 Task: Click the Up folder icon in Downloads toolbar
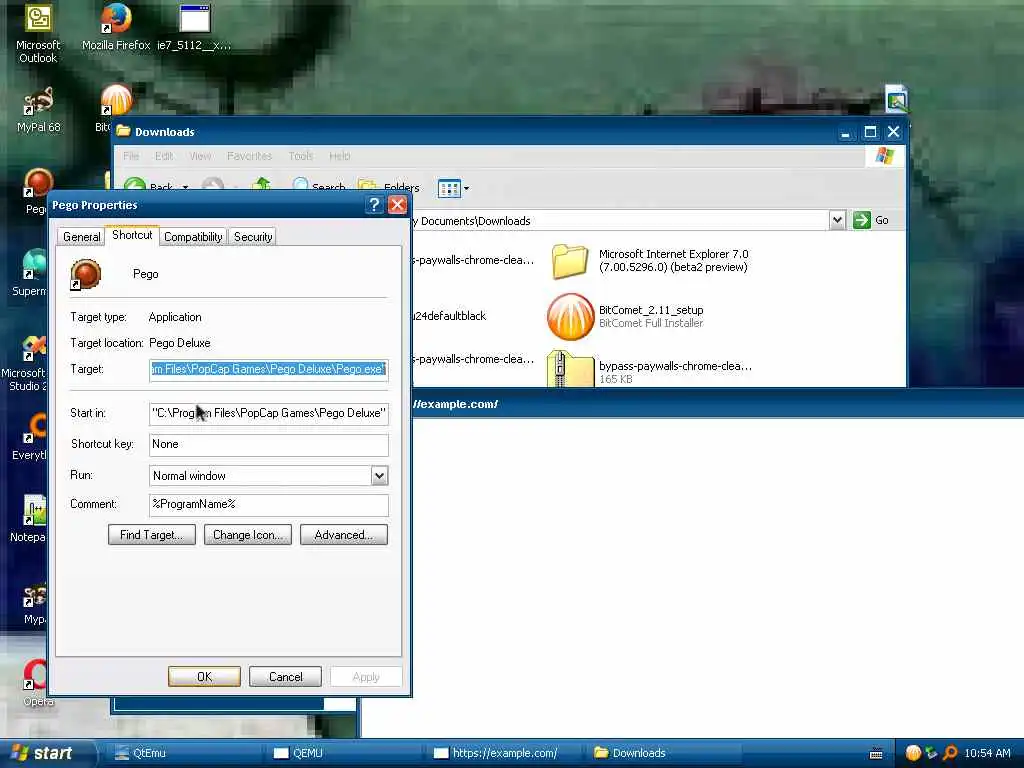coord(261,185)
